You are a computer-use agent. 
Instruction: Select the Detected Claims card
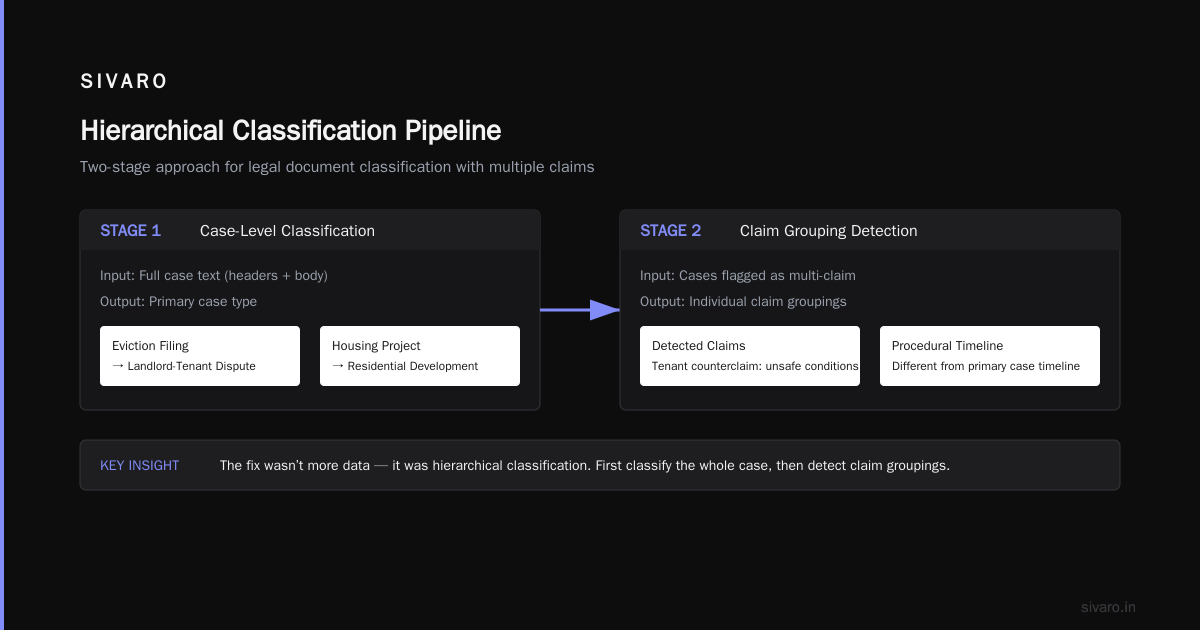click(750, 356)
